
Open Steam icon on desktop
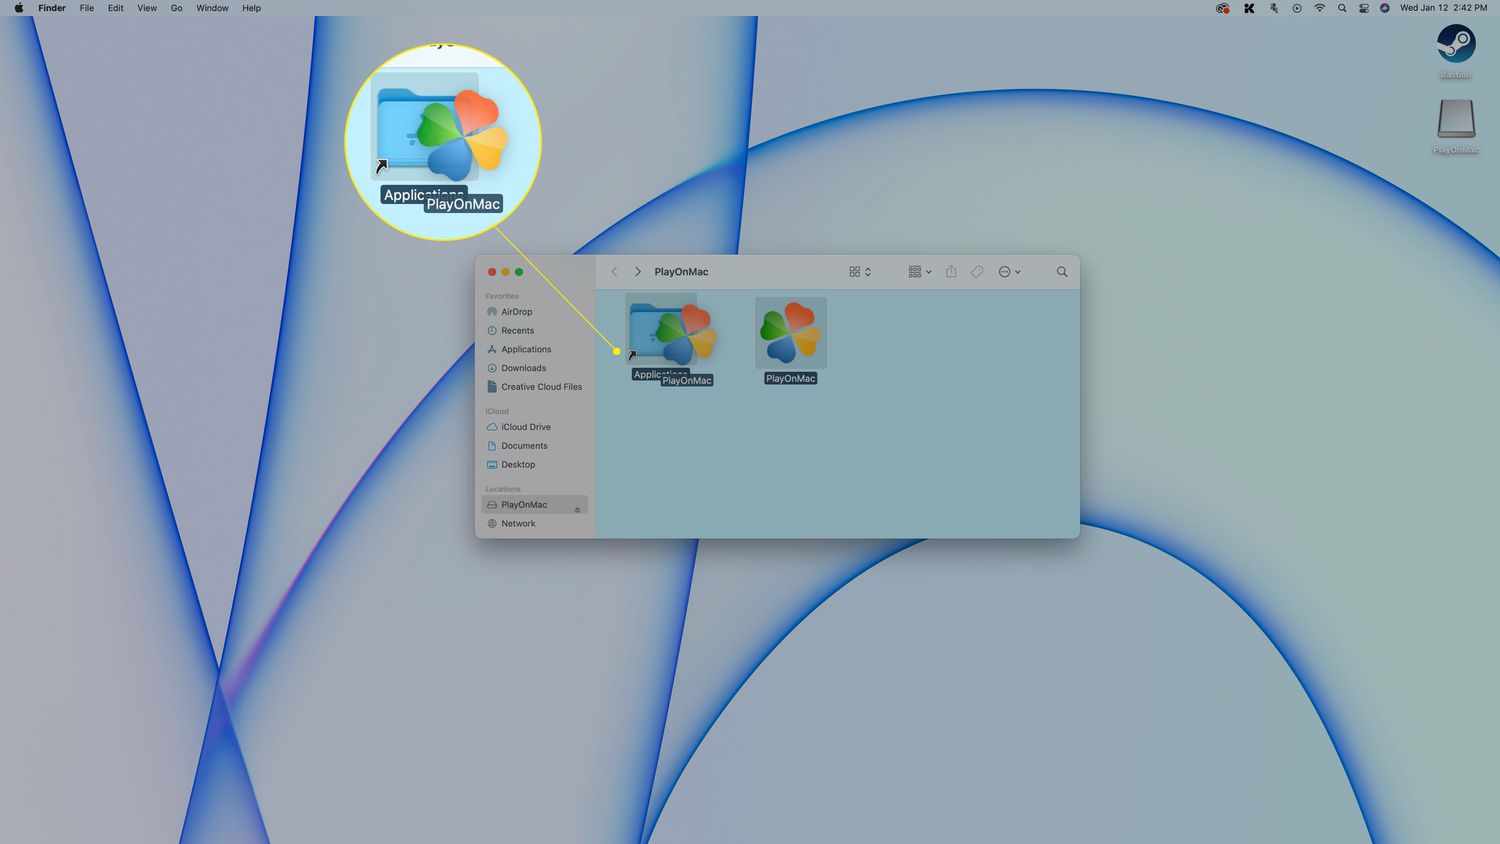point(1455,44)
